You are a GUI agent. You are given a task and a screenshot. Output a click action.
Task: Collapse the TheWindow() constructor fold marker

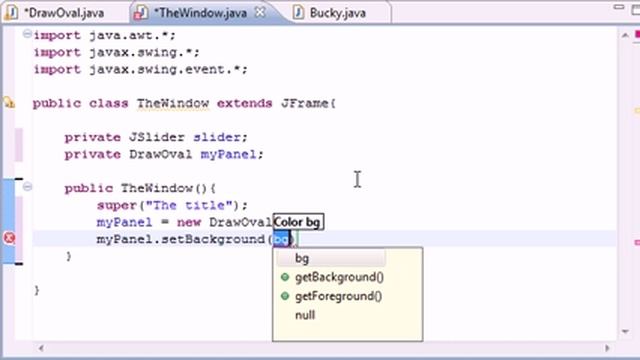(x=27, y=187)
